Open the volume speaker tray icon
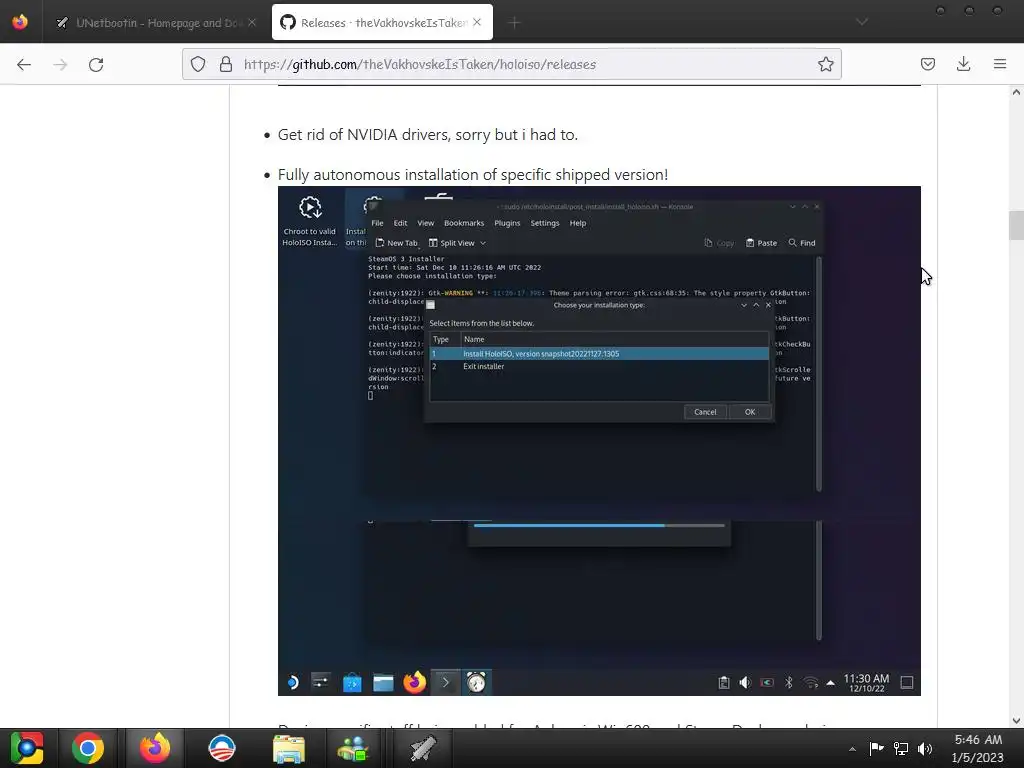The image size is (1024, 768). click(x=925, y=748)
